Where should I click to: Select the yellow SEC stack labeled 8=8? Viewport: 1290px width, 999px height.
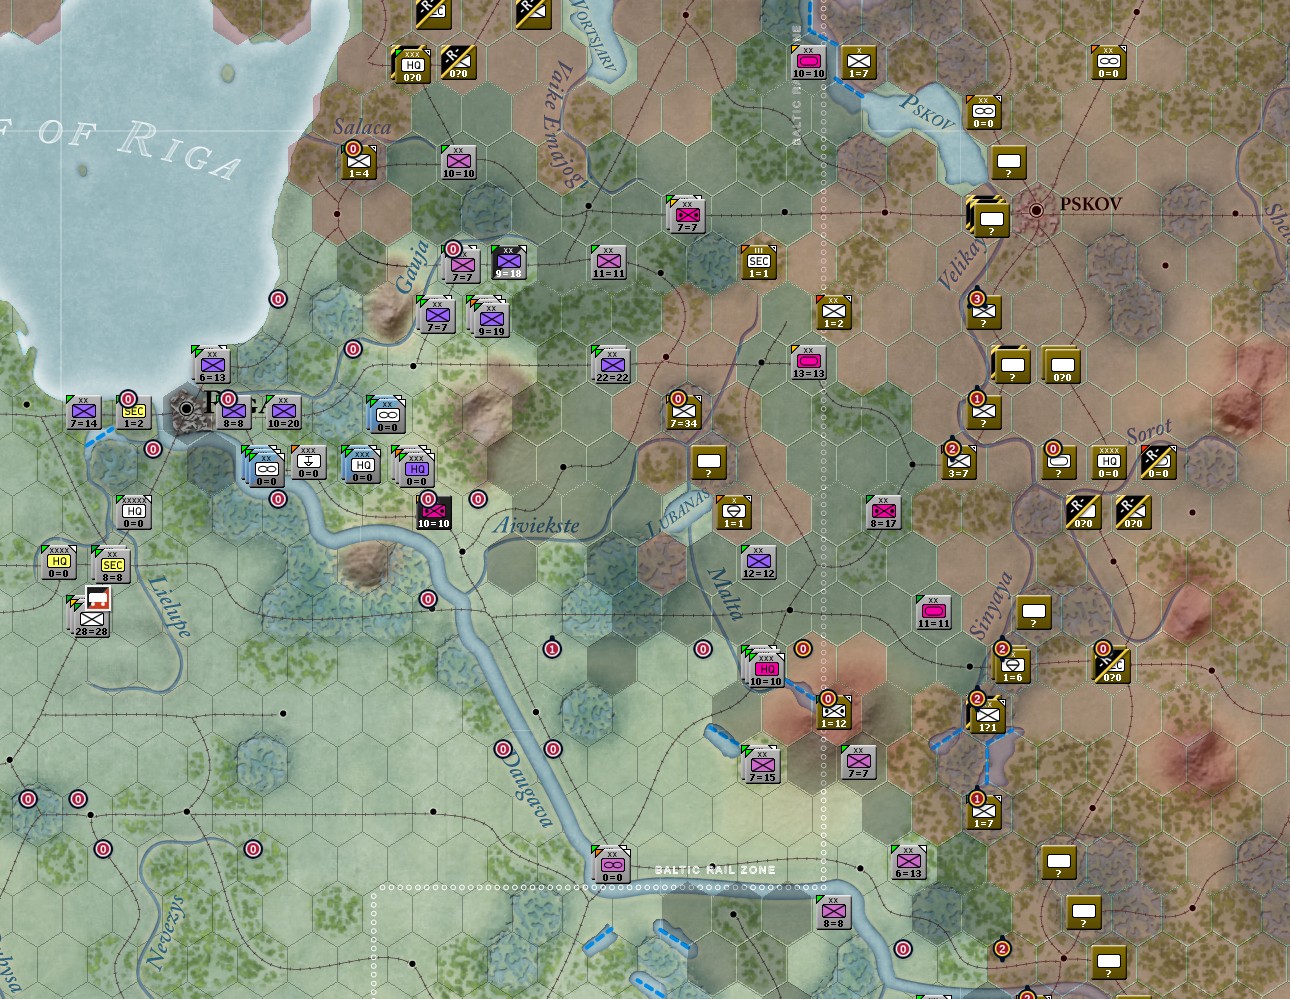[x=111, y=564]
